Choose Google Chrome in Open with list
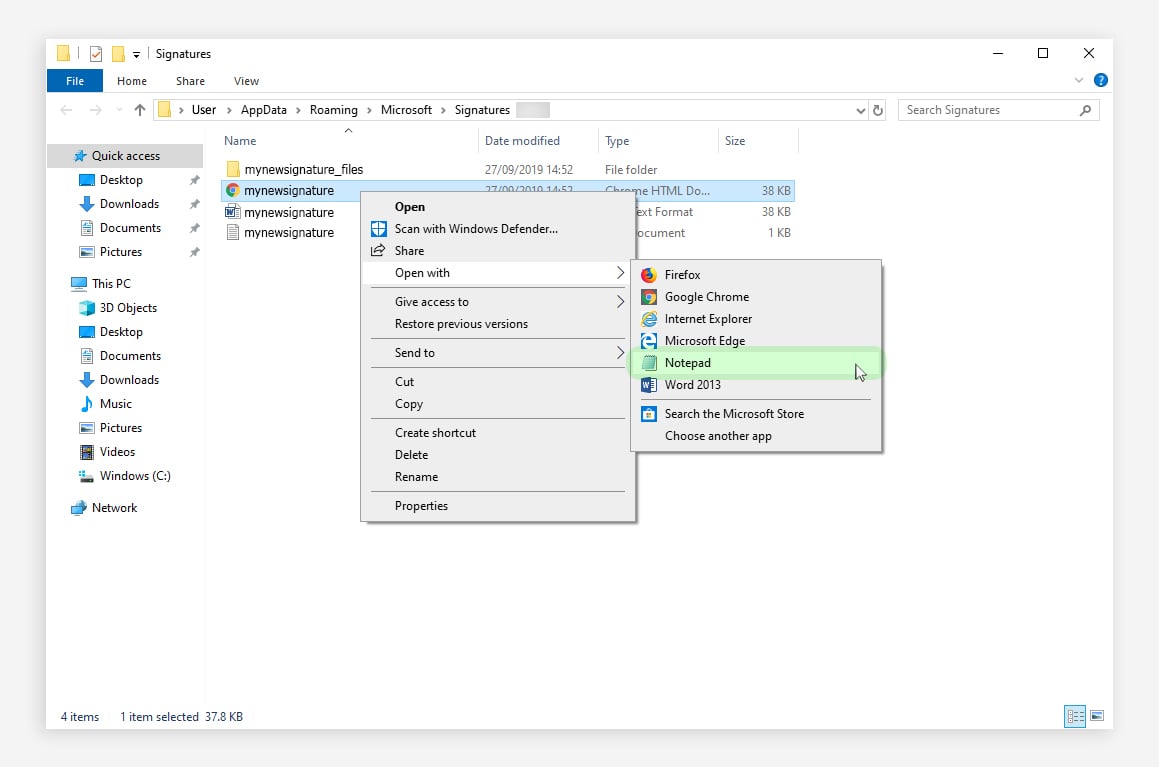Screen dimensions: 1159x767 pyautogui.click(x=755, y=297)
